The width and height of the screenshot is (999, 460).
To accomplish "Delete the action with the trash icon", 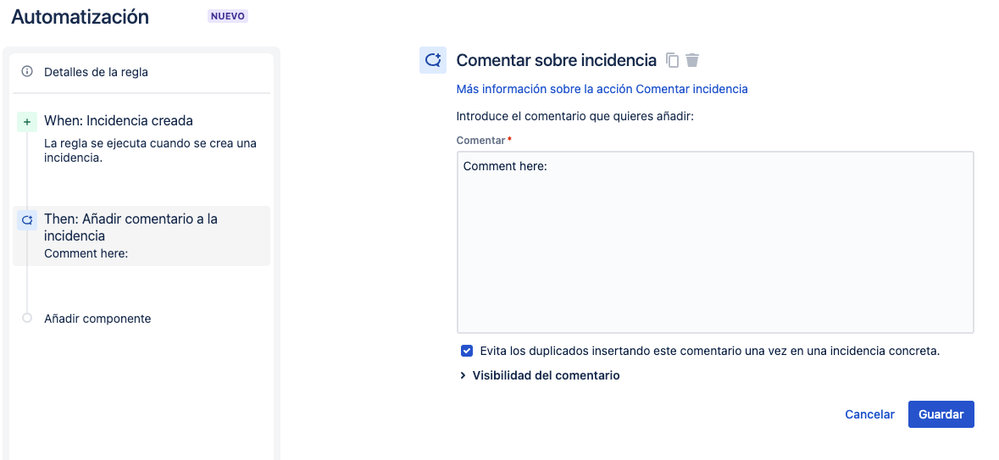I will click(x=693, y=61).
